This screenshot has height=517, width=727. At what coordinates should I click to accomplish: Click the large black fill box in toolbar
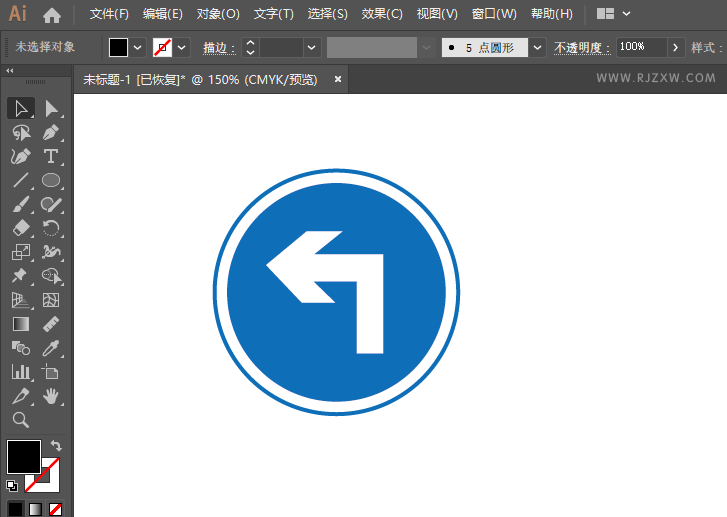(x=24, y=457)
